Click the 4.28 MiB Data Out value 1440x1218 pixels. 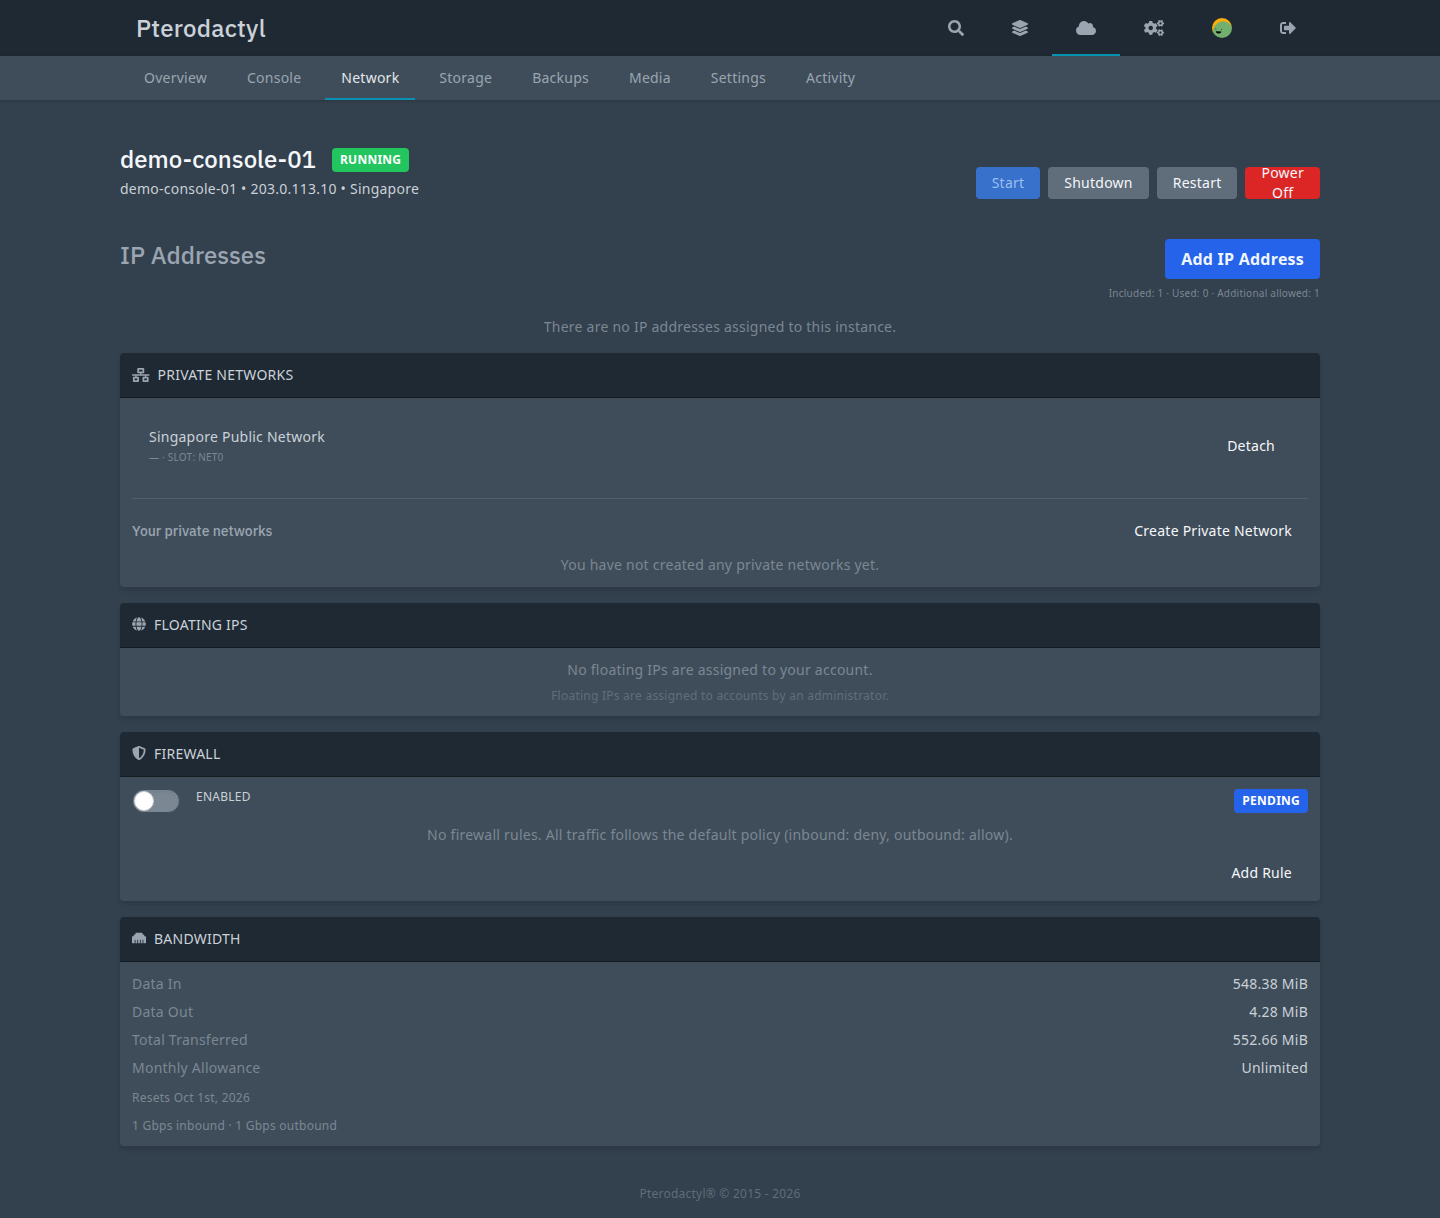click(x=1278, y=1012)
